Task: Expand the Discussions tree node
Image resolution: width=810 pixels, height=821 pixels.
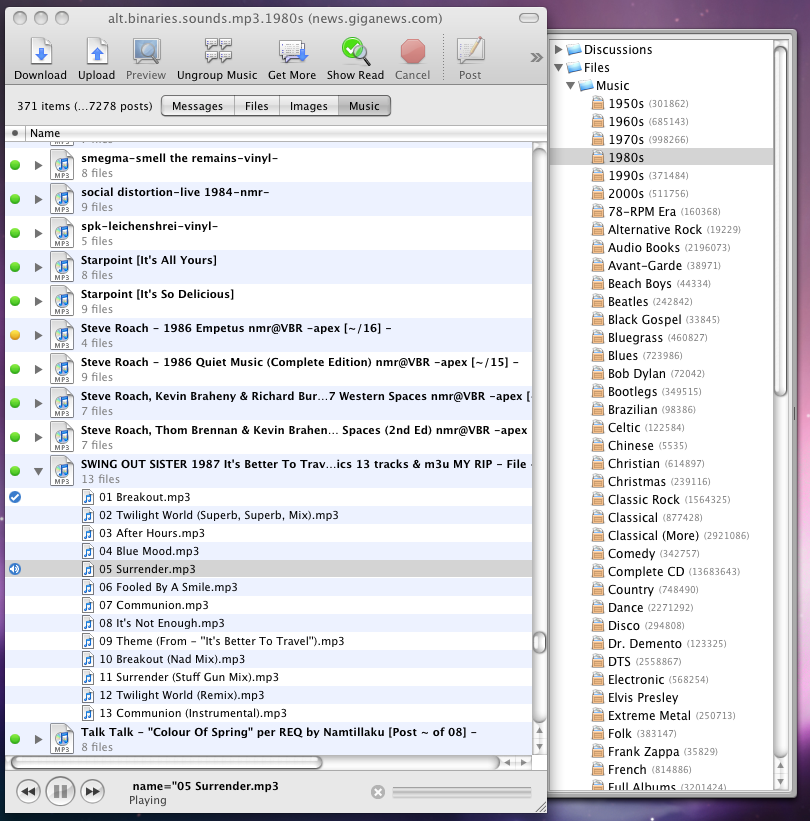Action: coord(558,49)
